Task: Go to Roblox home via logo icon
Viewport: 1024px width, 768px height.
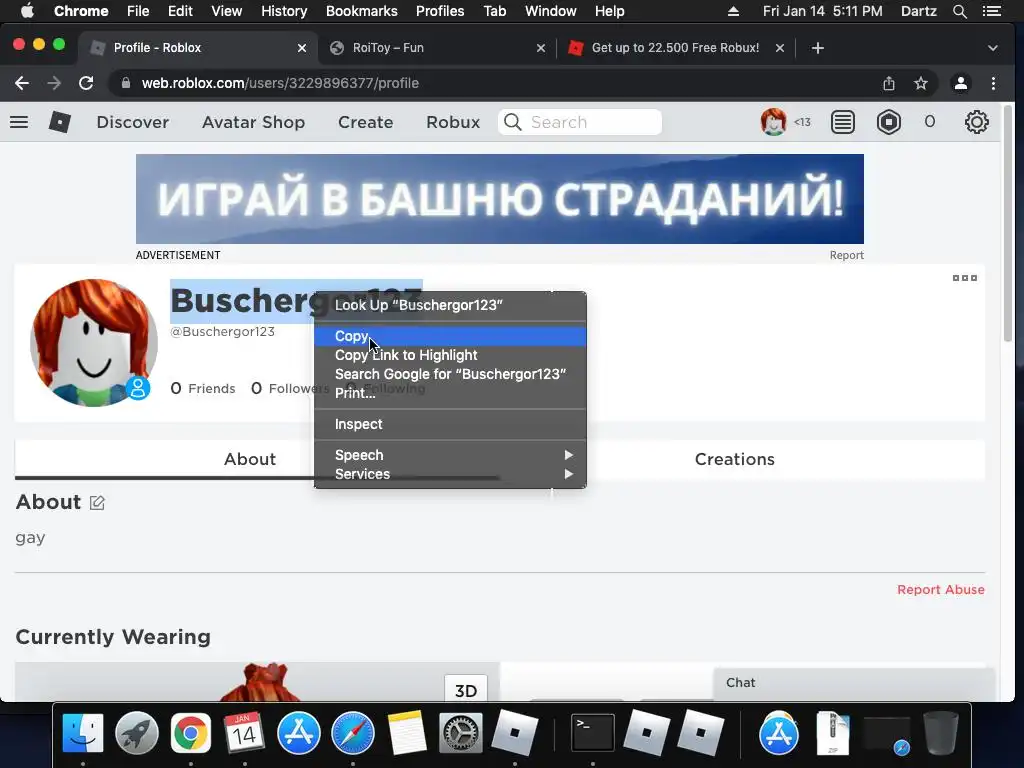Action: (x=59, y=122)
